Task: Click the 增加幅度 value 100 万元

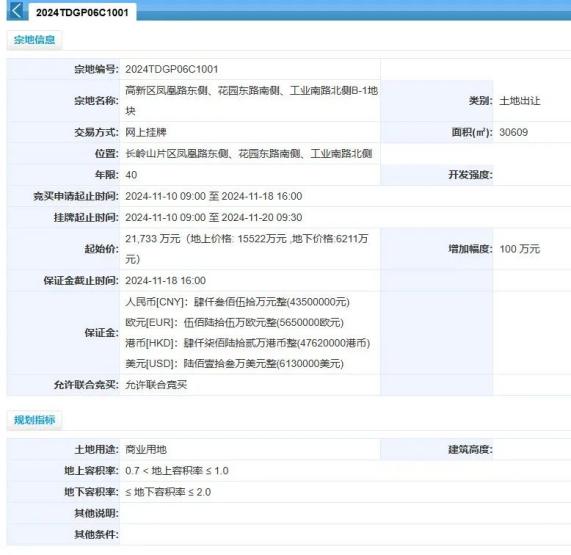Action: click(520, 249)
